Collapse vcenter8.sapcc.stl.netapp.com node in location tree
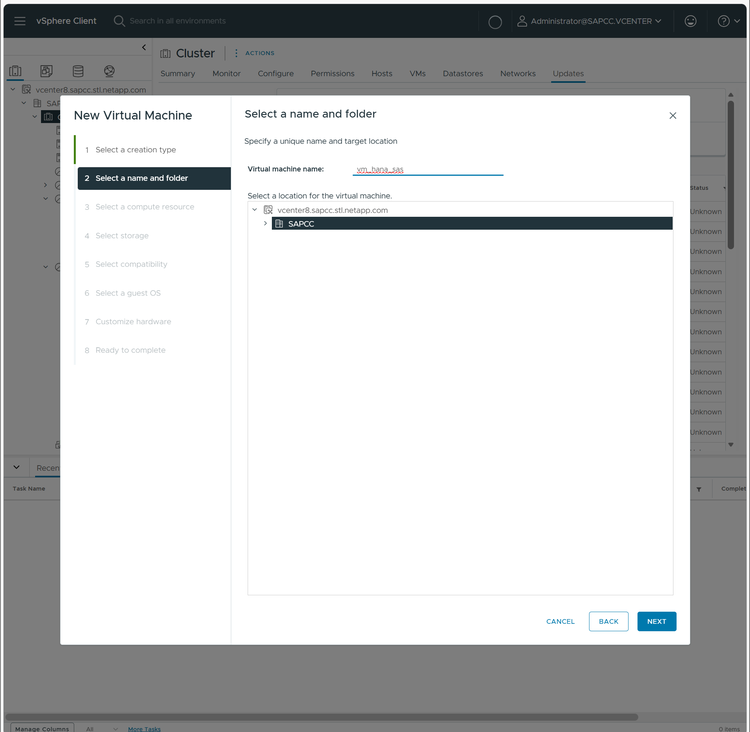 pos(254,210)
